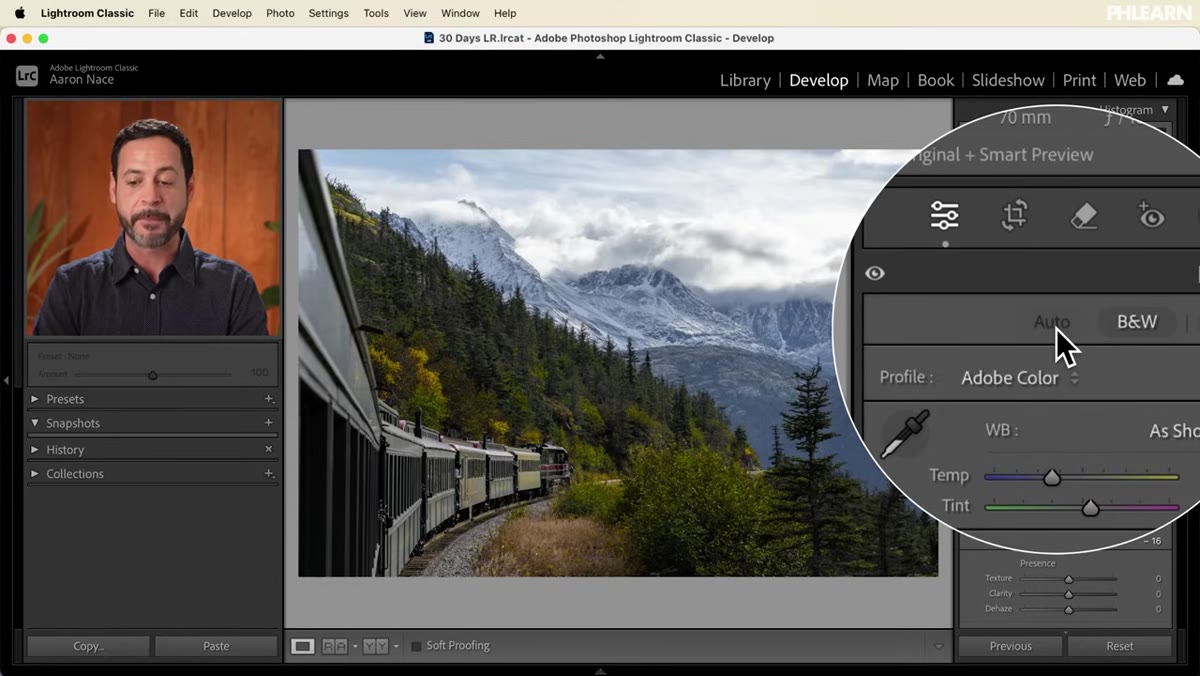Open toolbar content dropdown triangle

coord(938,646)
